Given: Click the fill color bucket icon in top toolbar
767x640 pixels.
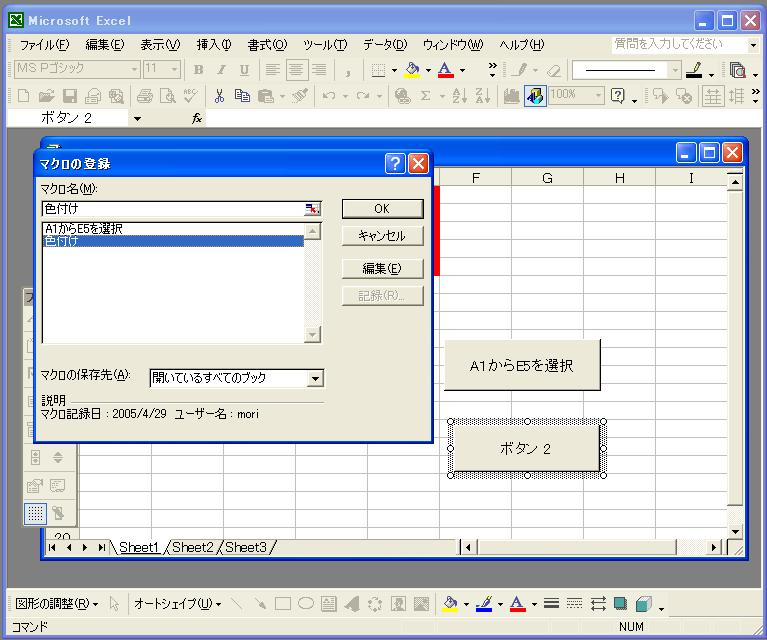Looking at the screenshot, I should pos(412,70).
